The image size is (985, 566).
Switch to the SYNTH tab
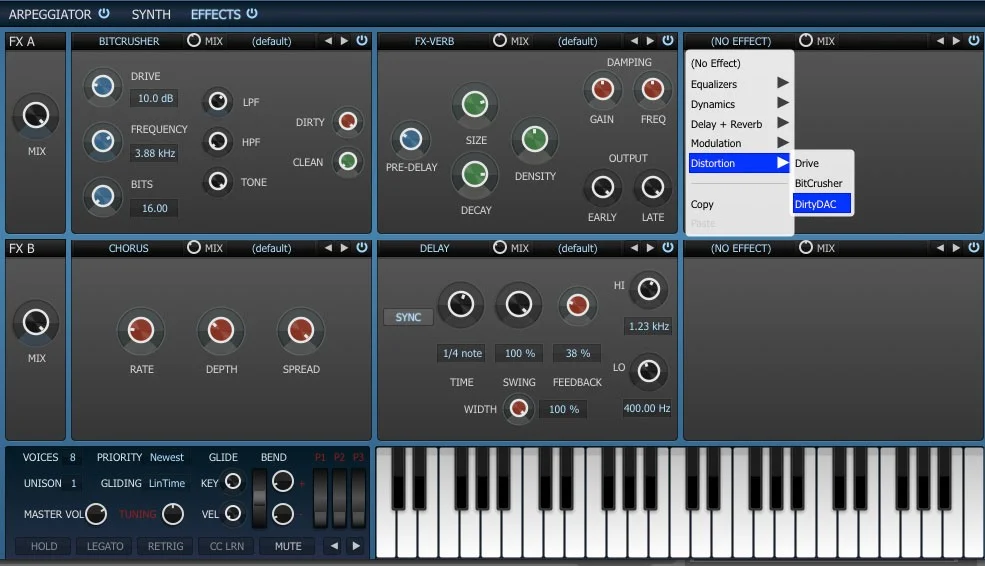tap(151, 14)
